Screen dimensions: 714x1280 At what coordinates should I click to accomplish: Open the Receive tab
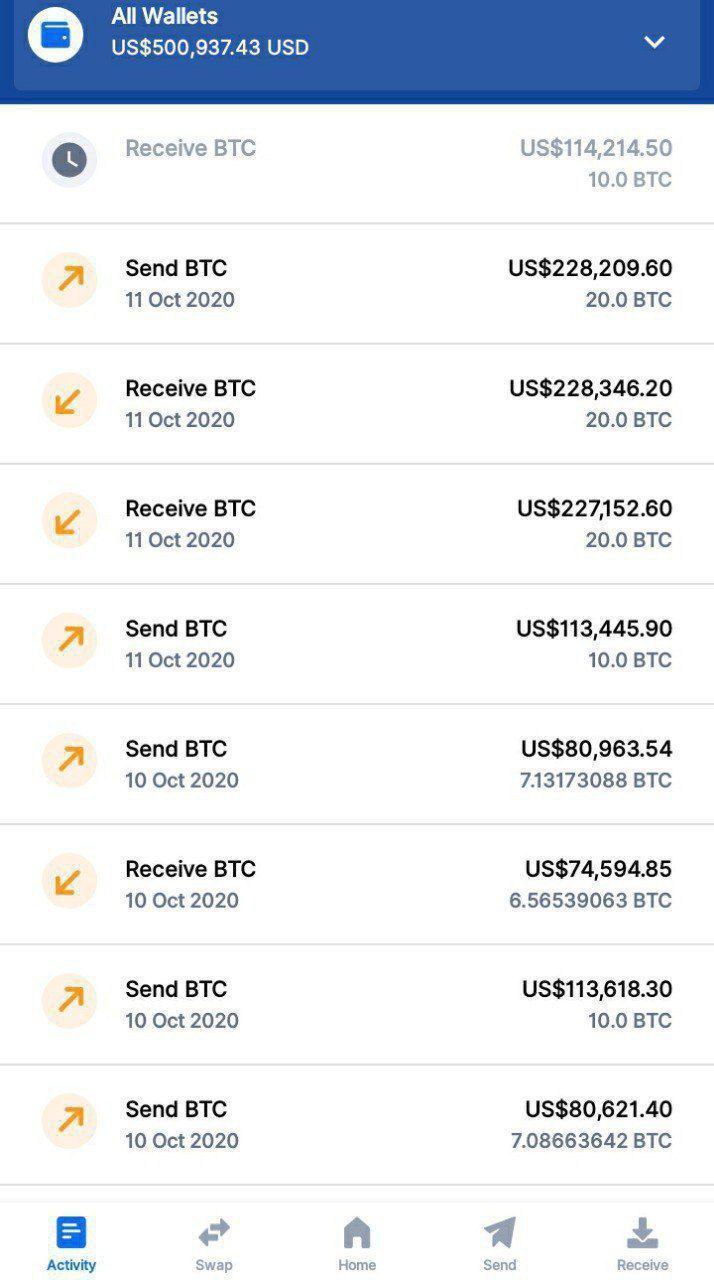pos(642,1243)
